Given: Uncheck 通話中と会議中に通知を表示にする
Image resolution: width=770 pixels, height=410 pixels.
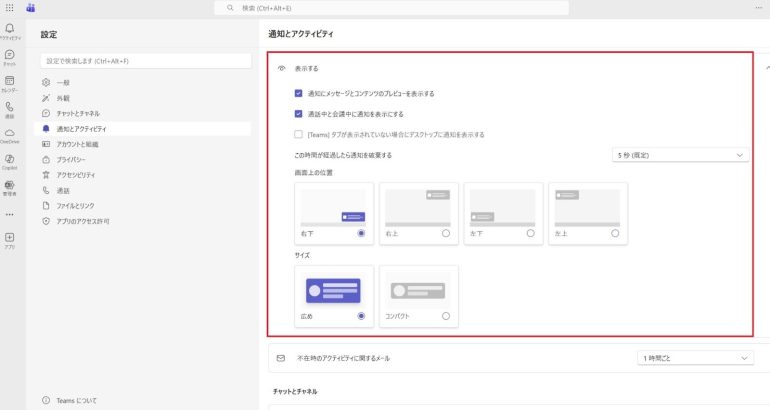Looking at the screenshot, I should (x=298, y=114).
